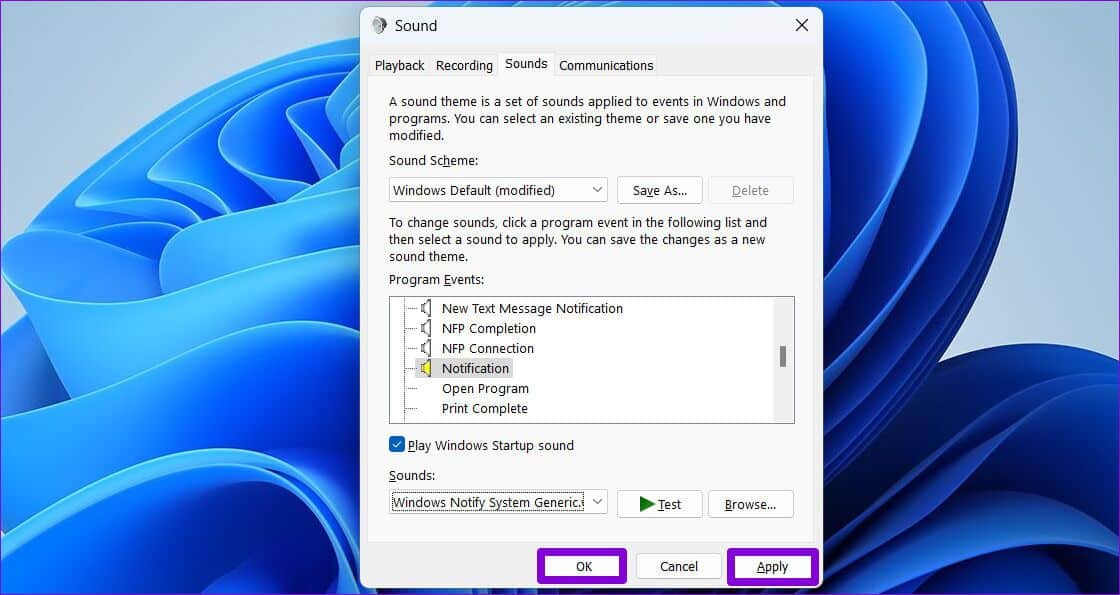Switch to the Playback tab
Viewport: 1120px width, 595px height.
click(399, 65)
